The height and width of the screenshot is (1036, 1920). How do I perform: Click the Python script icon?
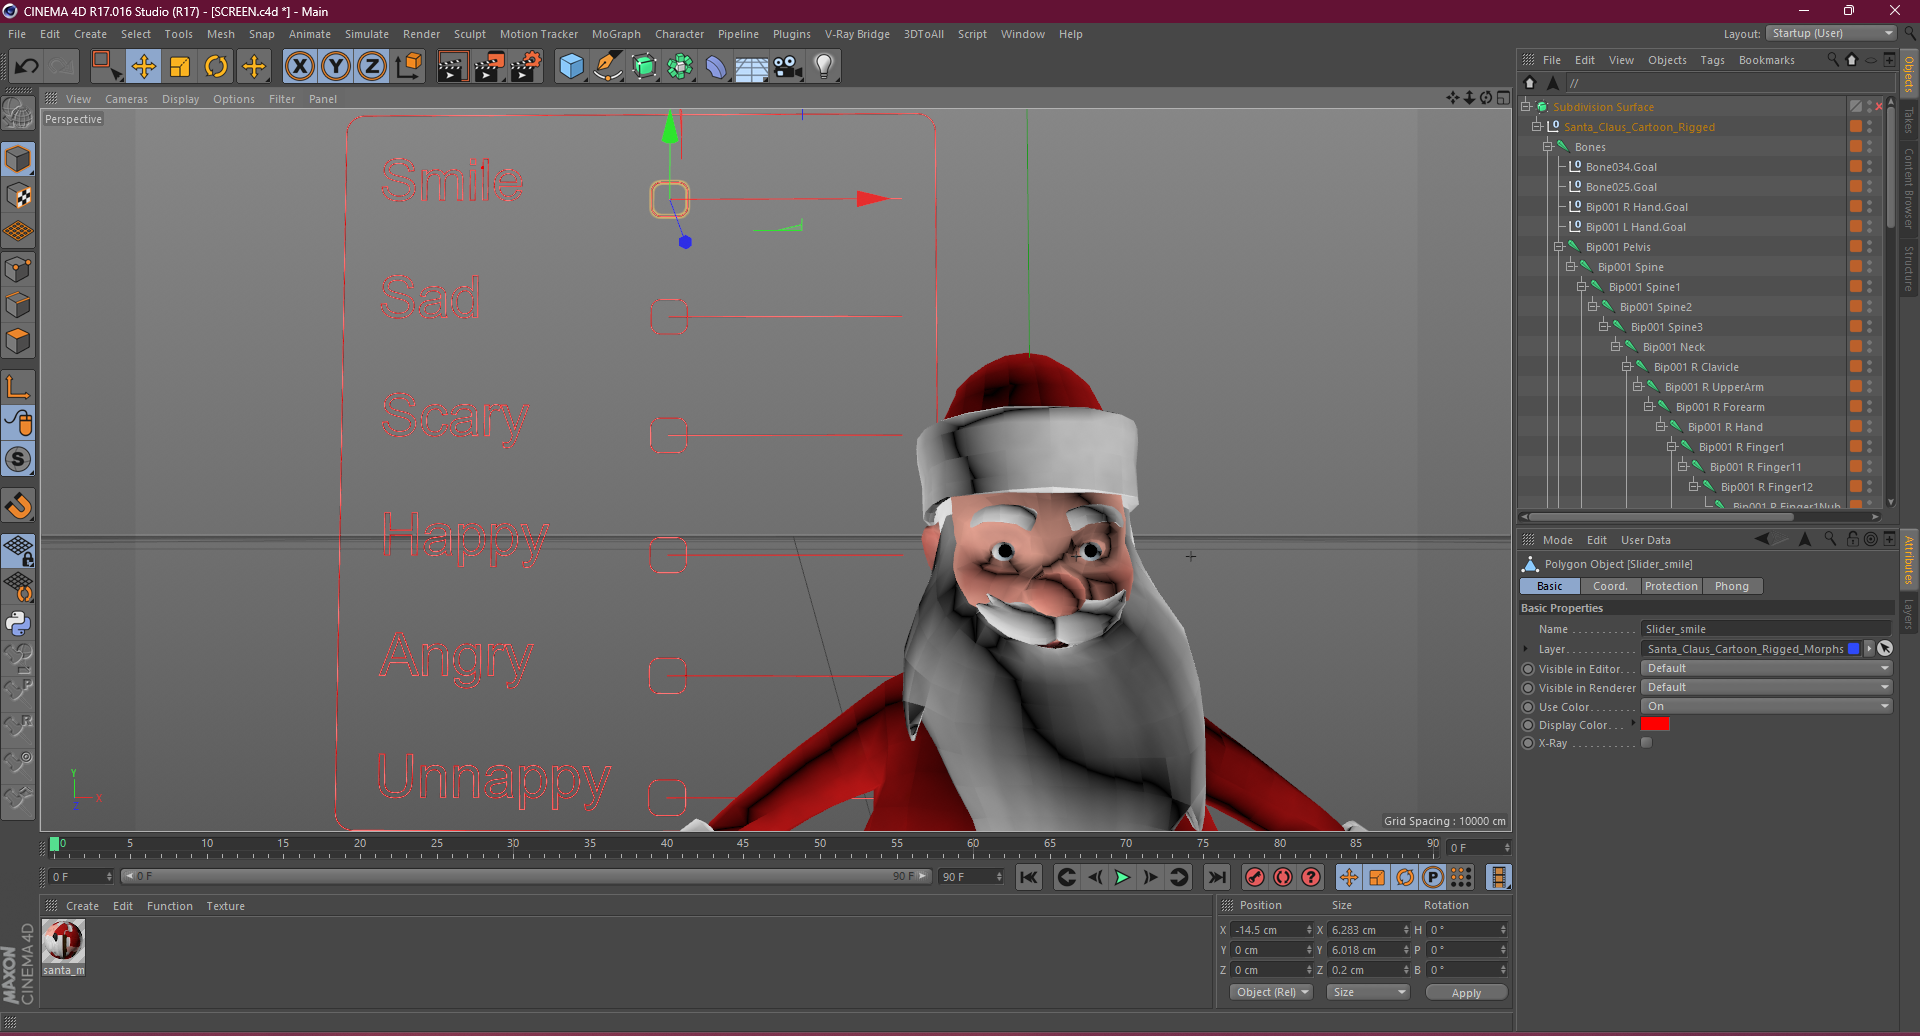click(18, 624)
